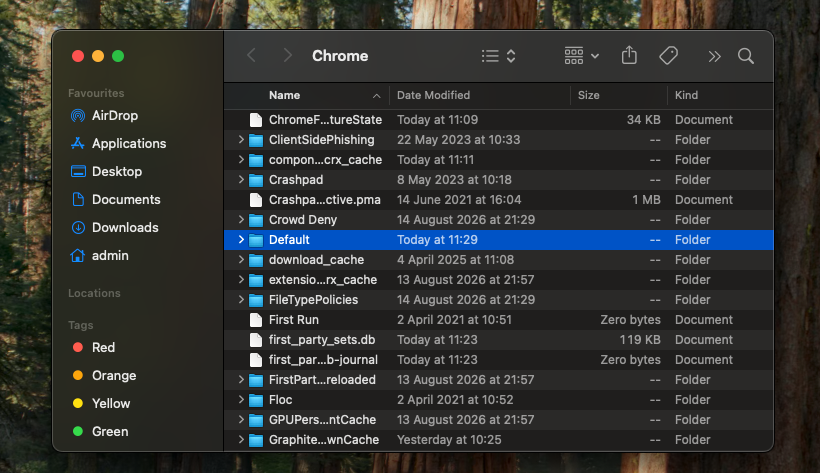This screenshot has width=820, height=473.
Task: Select the First Run document icon
Action: [x=256, y=320]
